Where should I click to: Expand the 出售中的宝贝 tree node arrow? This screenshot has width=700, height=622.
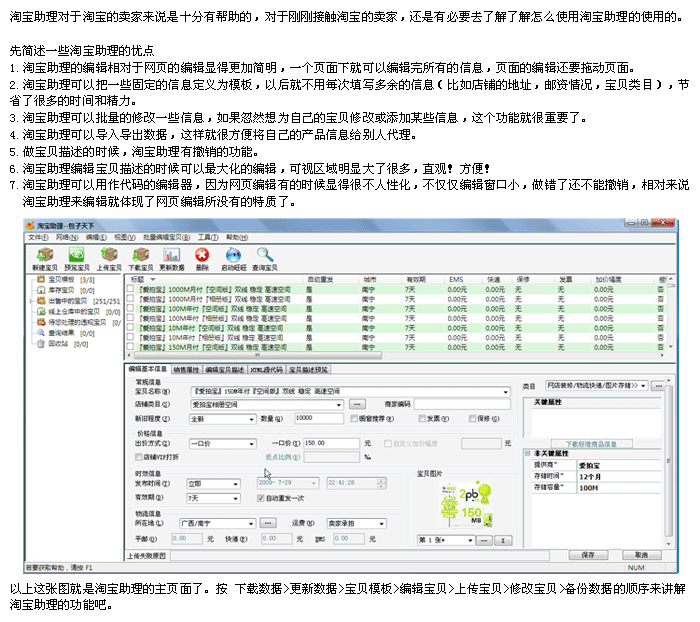point(31,301)
